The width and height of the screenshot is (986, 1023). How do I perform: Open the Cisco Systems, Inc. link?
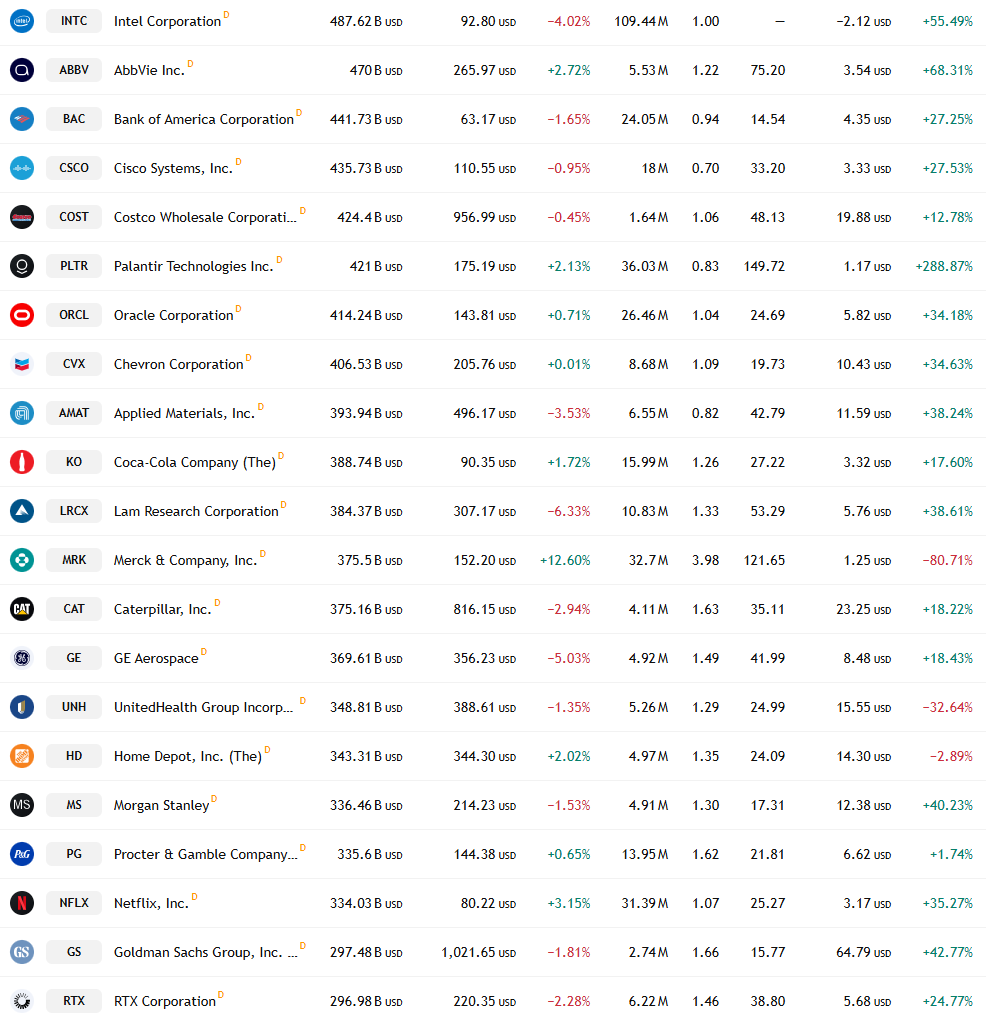pos(173,168)
